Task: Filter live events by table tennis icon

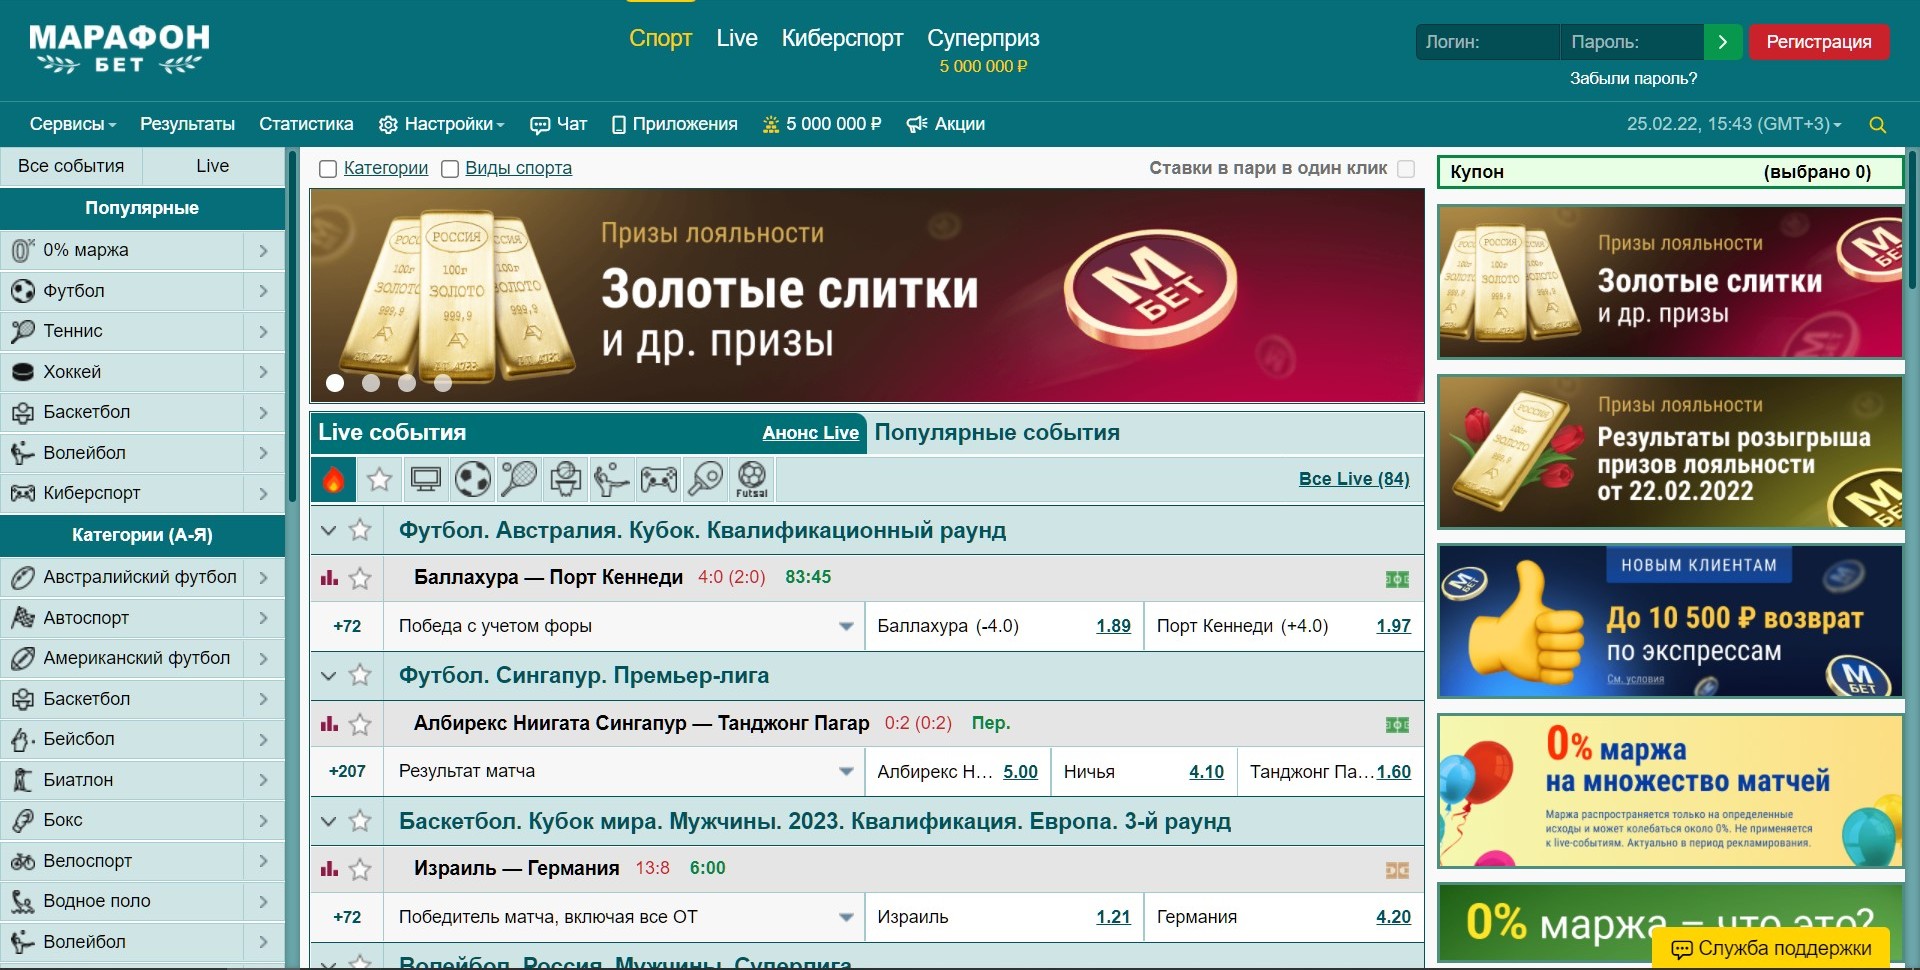Action: (x=705, y=480)
